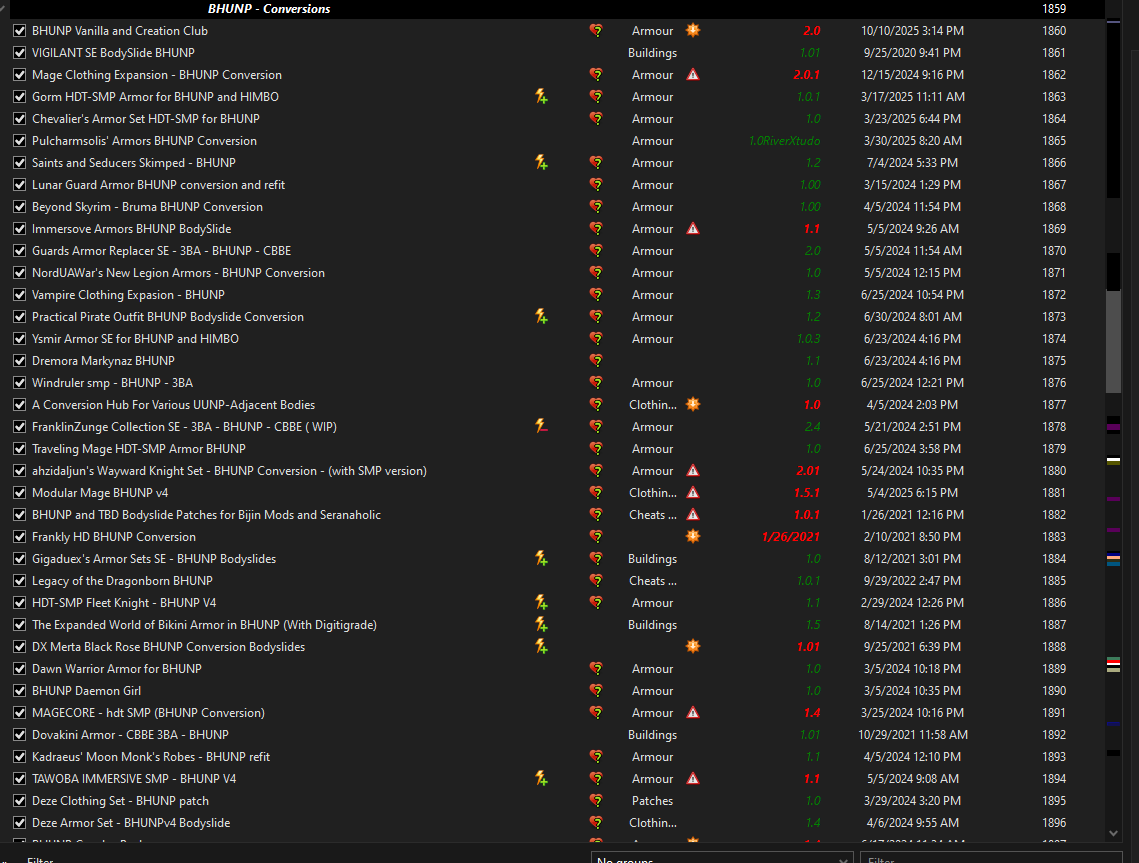Click conflict icon on Practical Pirate Outfit row
The image size is (1139, 863).
pos(541,317)
